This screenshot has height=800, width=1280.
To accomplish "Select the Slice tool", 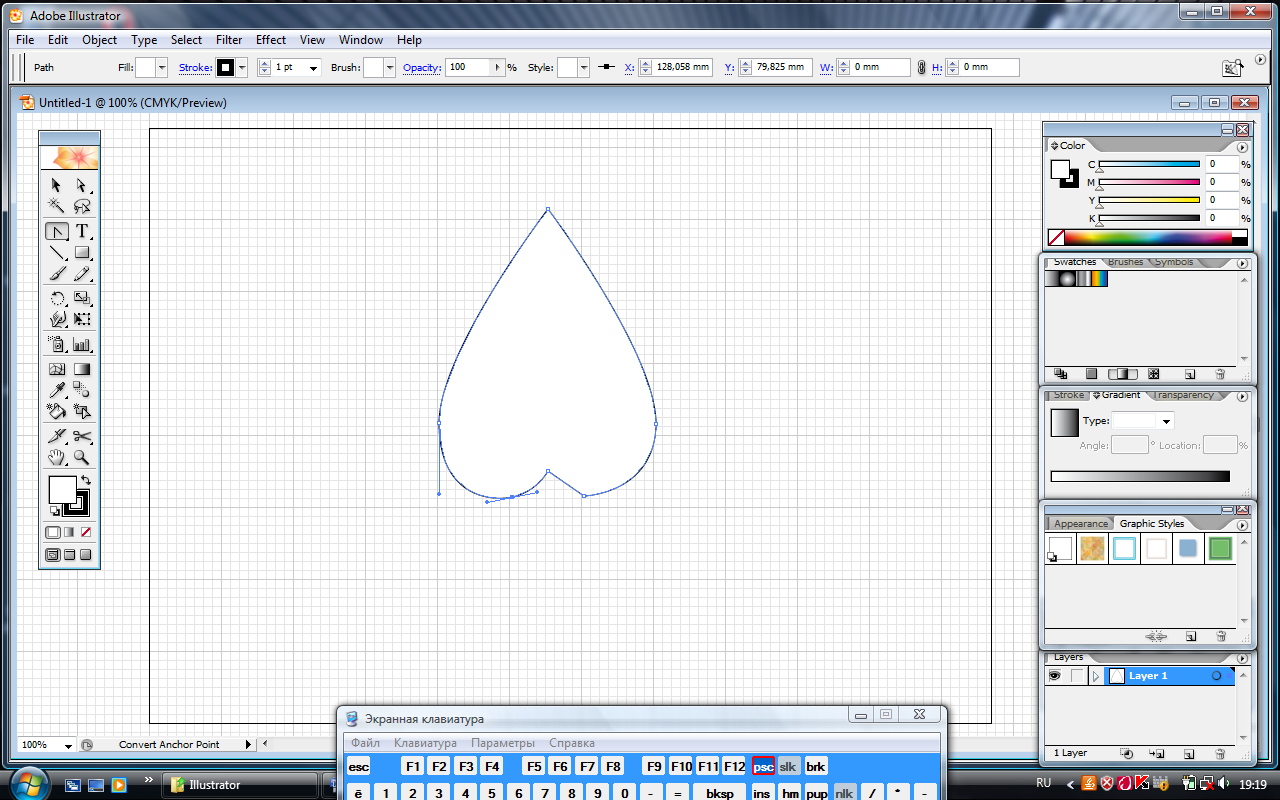I will [57, 436].
